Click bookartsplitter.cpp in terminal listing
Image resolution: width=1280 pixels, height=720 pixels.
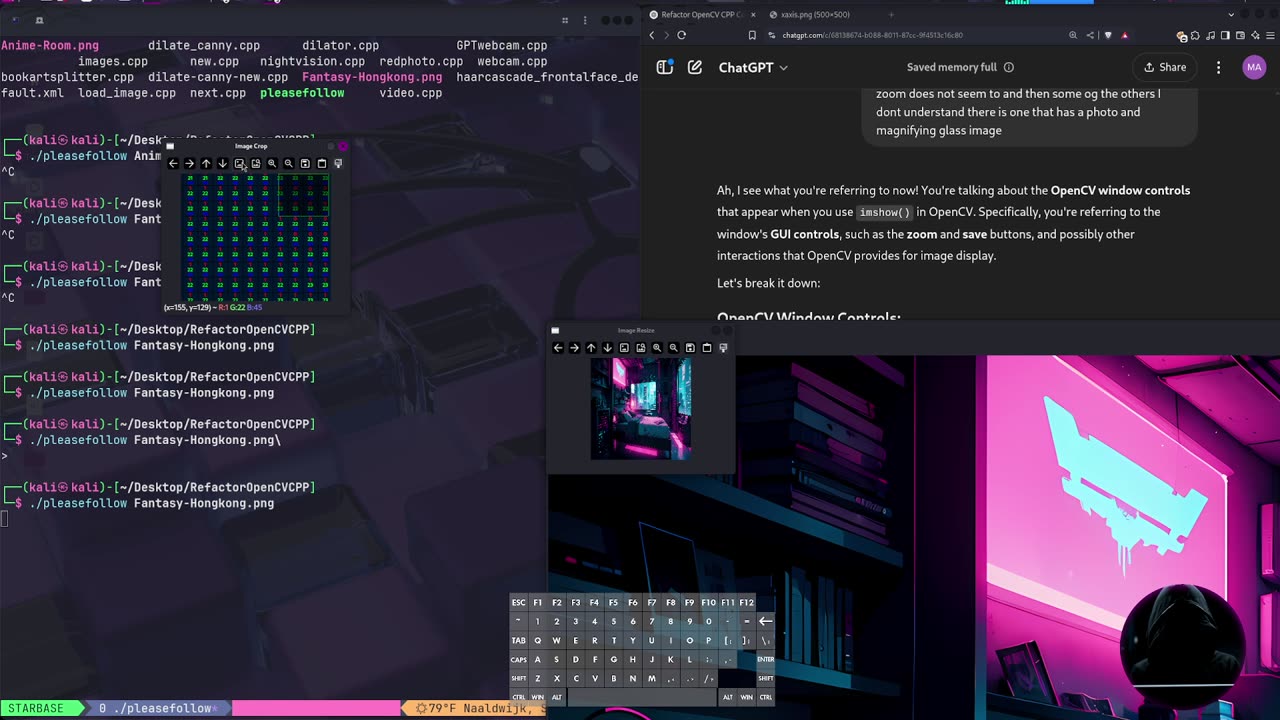[x=67, y=77]
